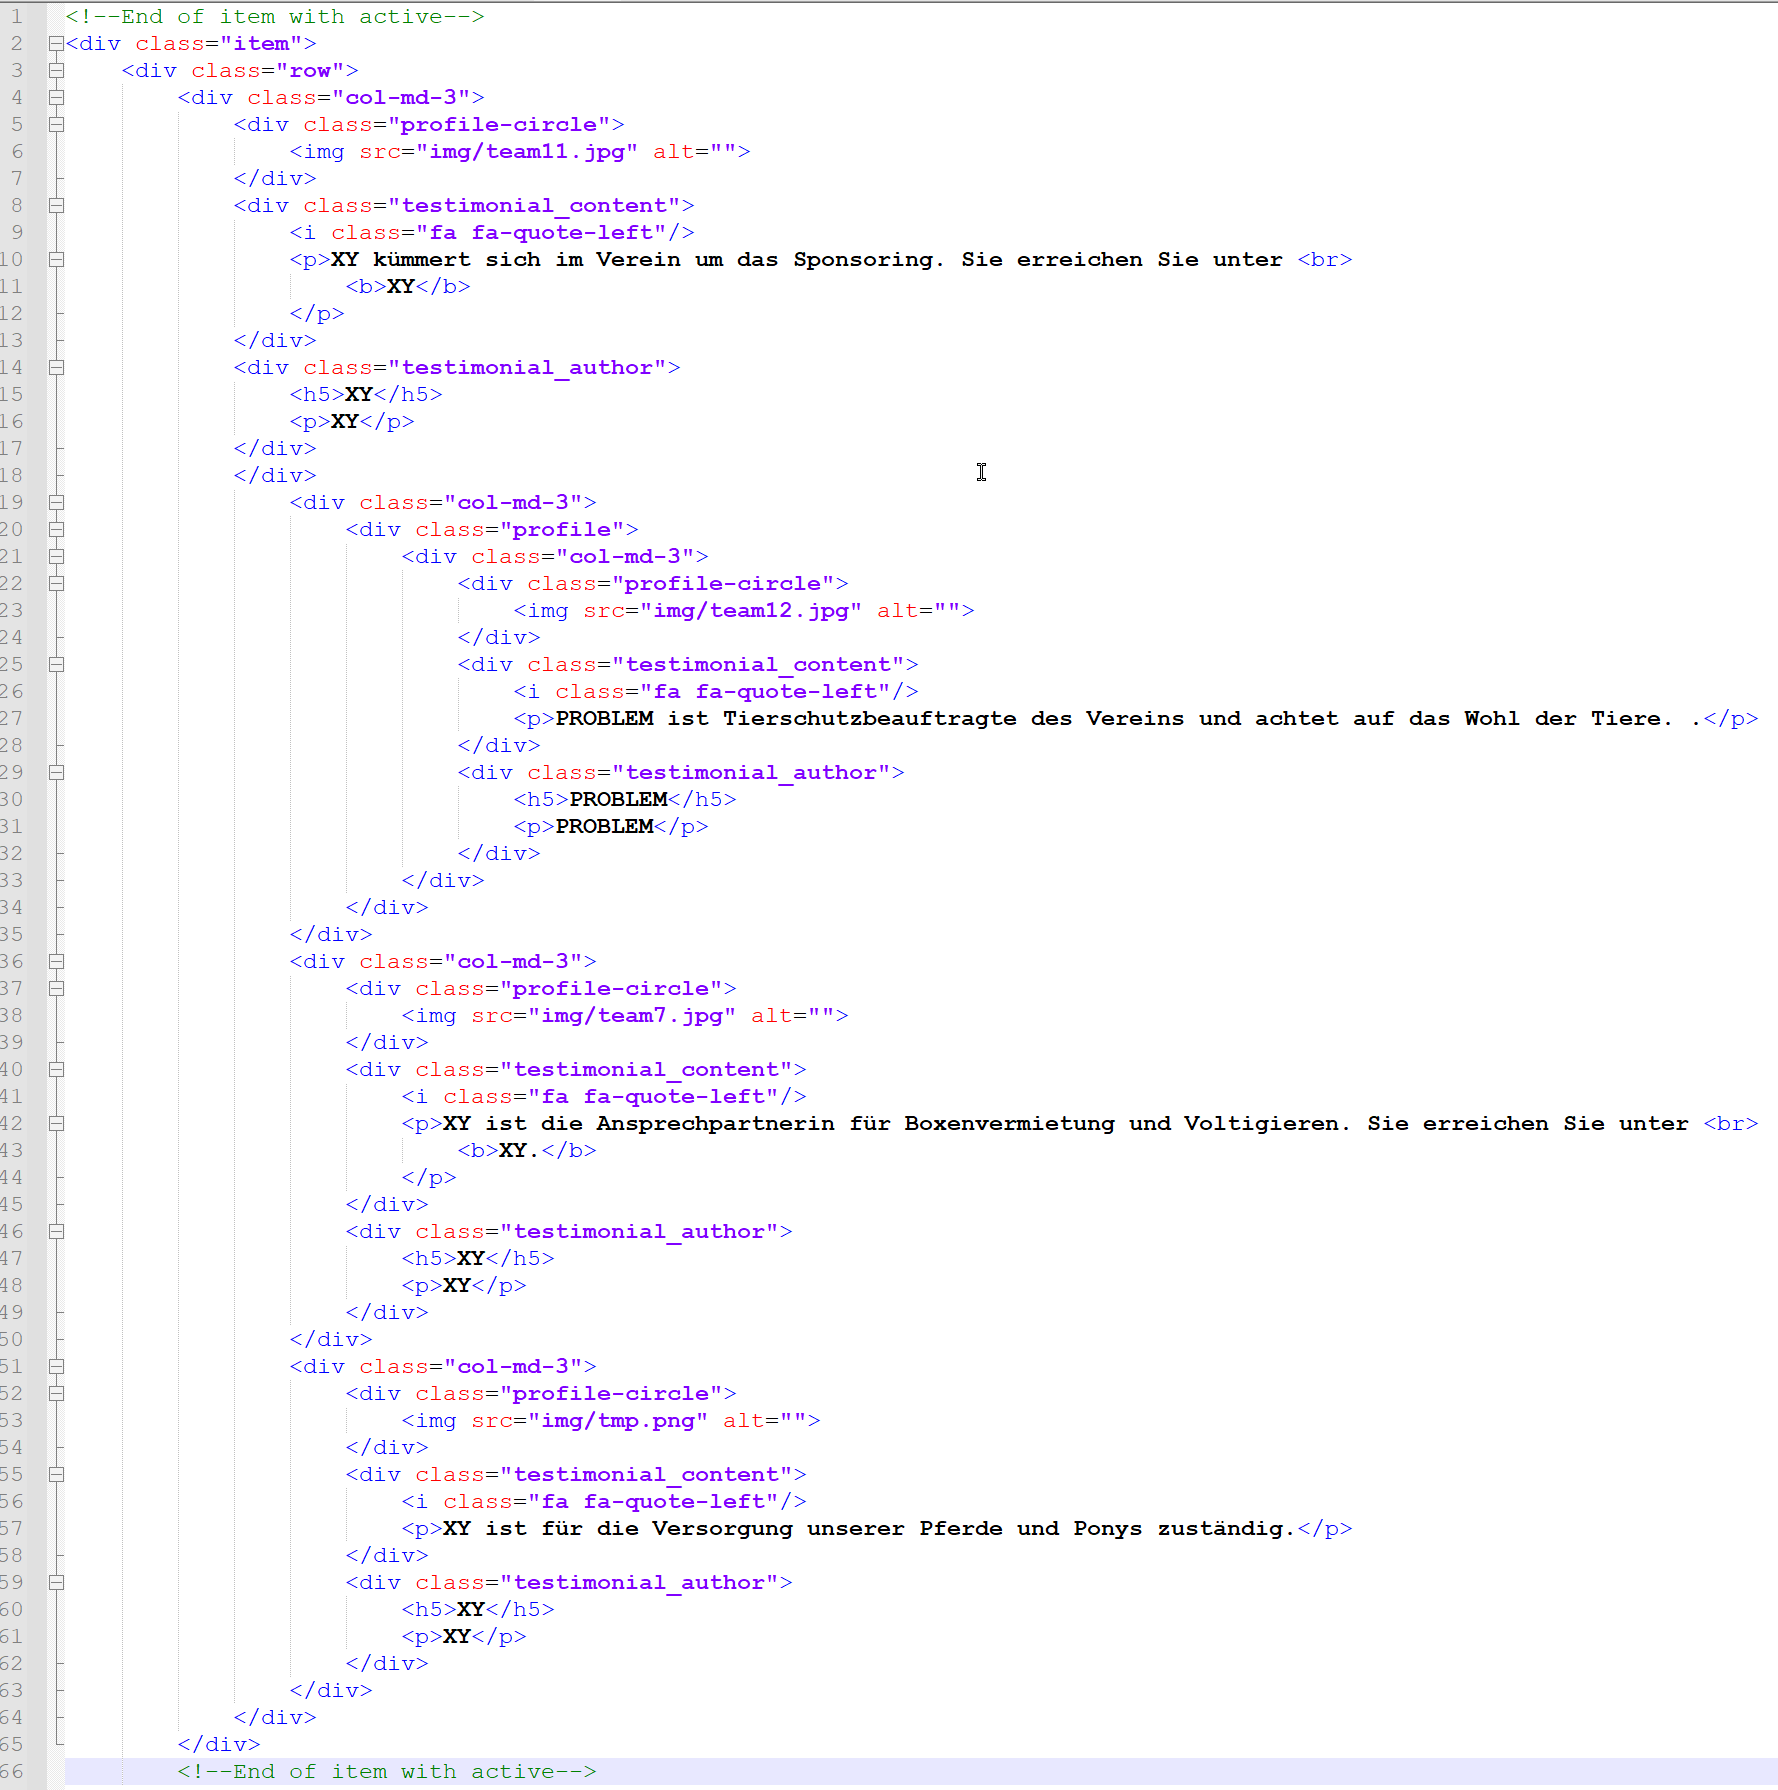1778x1790 pixels.
Task: Click the word "Ponys" in the paragraph
Action: pos(1108,1529)
